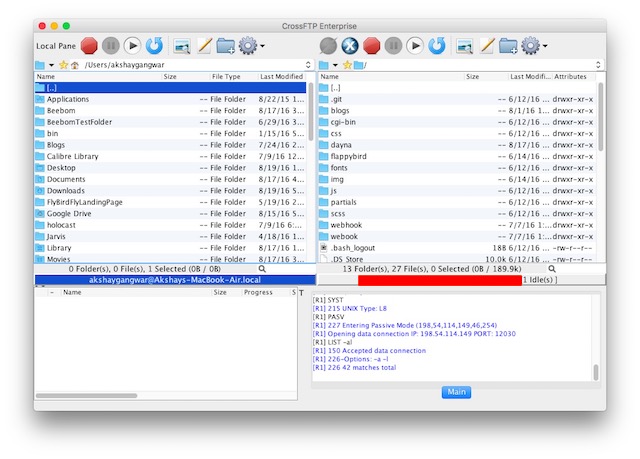Image resolution: width=640 pixels, height=459 pixels.
Task: Select the .bash_logout file
Action: click(457, 248)
